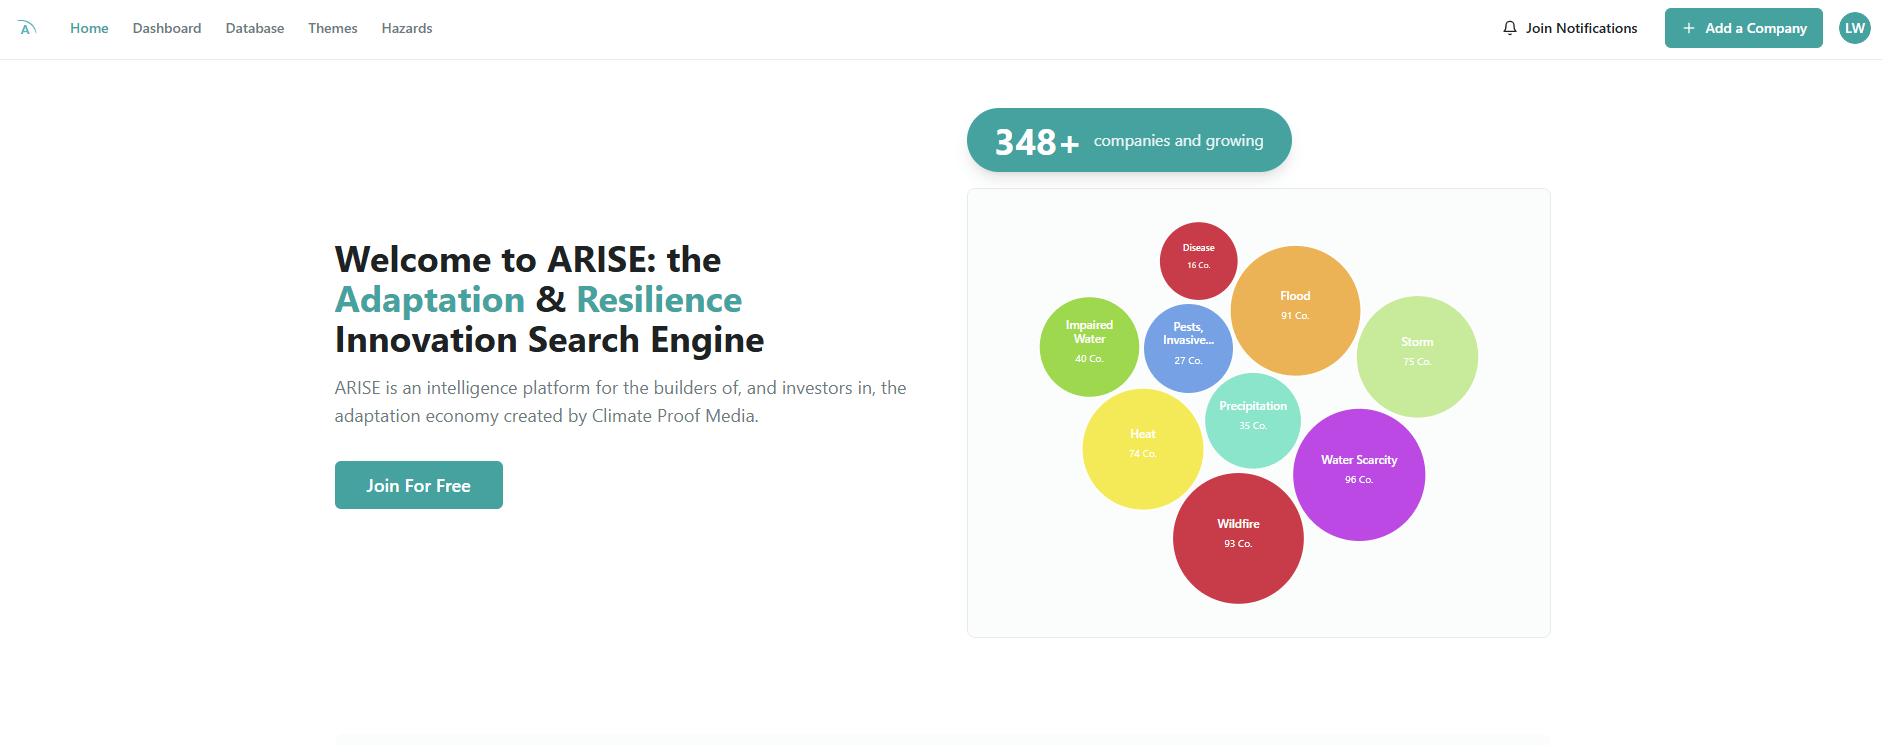Screen dimensions: 1882x745
Task: Open the Dashboard page
Action: (167, 28)
